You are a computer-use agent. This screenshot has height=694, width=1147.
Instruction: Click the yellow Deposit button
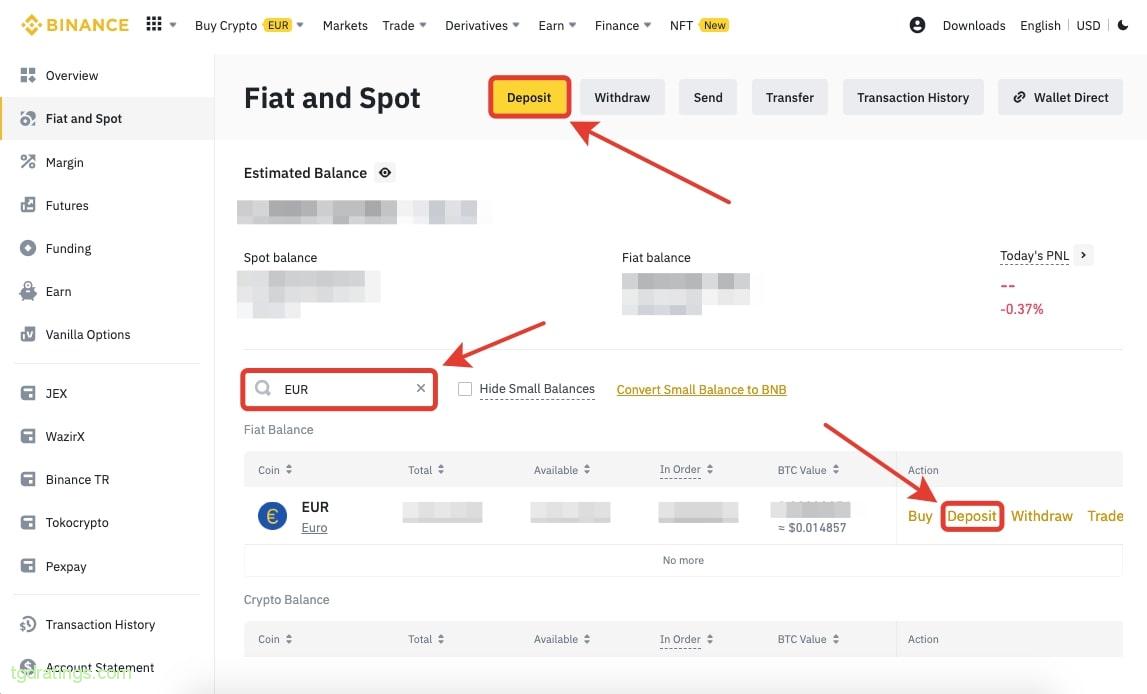529,97
